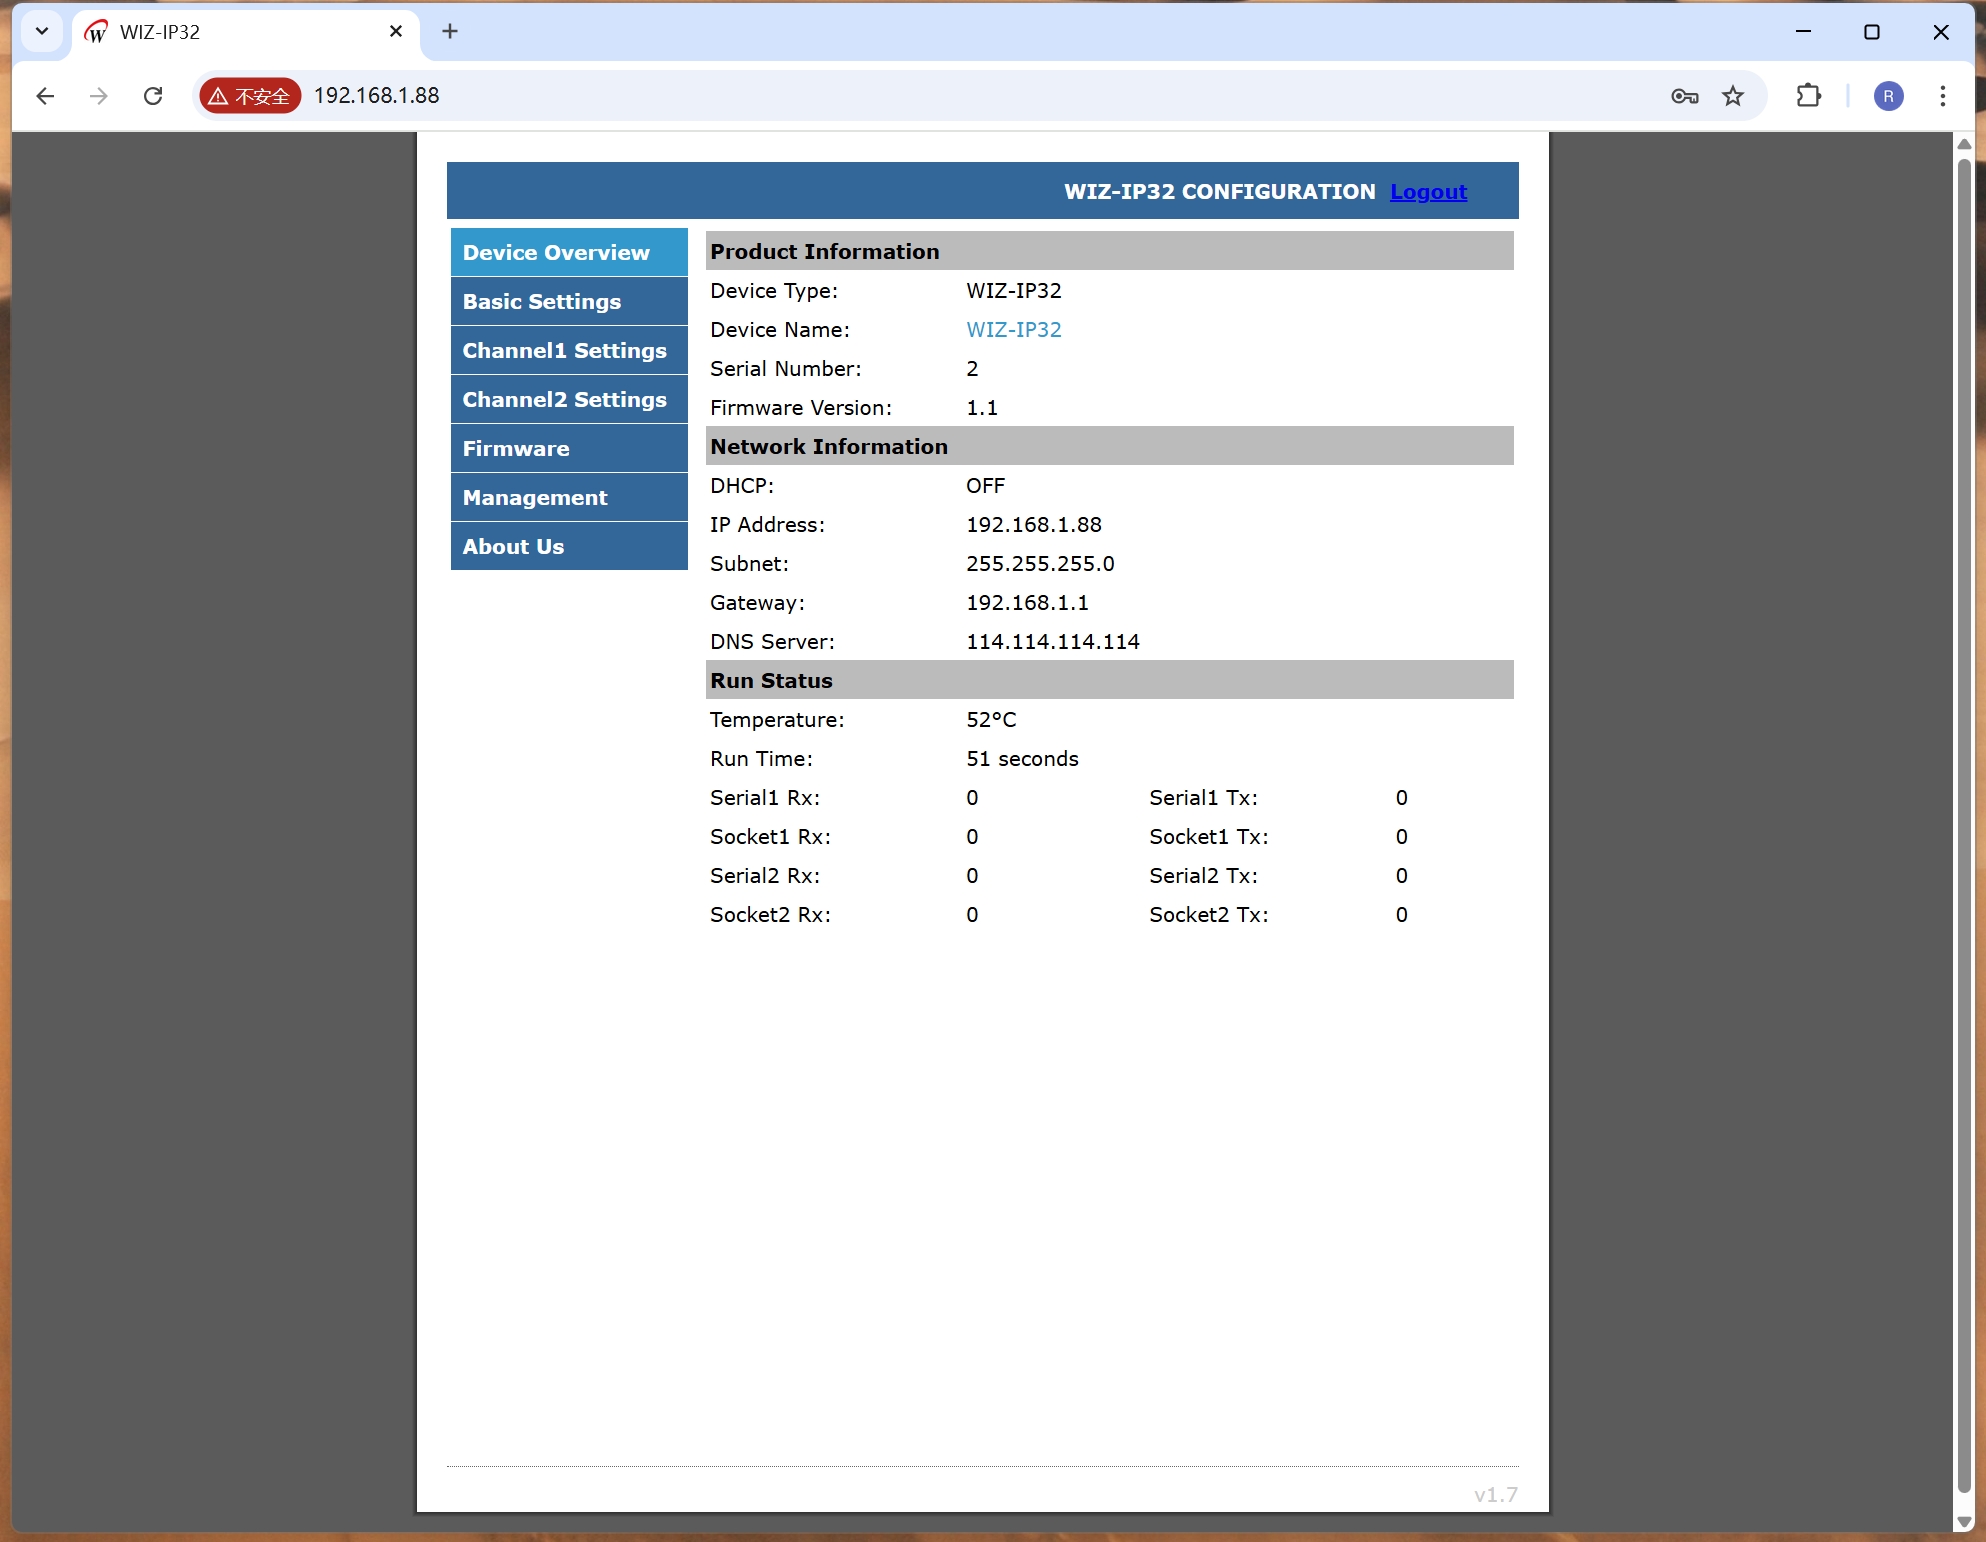Click the not-secure warning badge

[250, 96]
